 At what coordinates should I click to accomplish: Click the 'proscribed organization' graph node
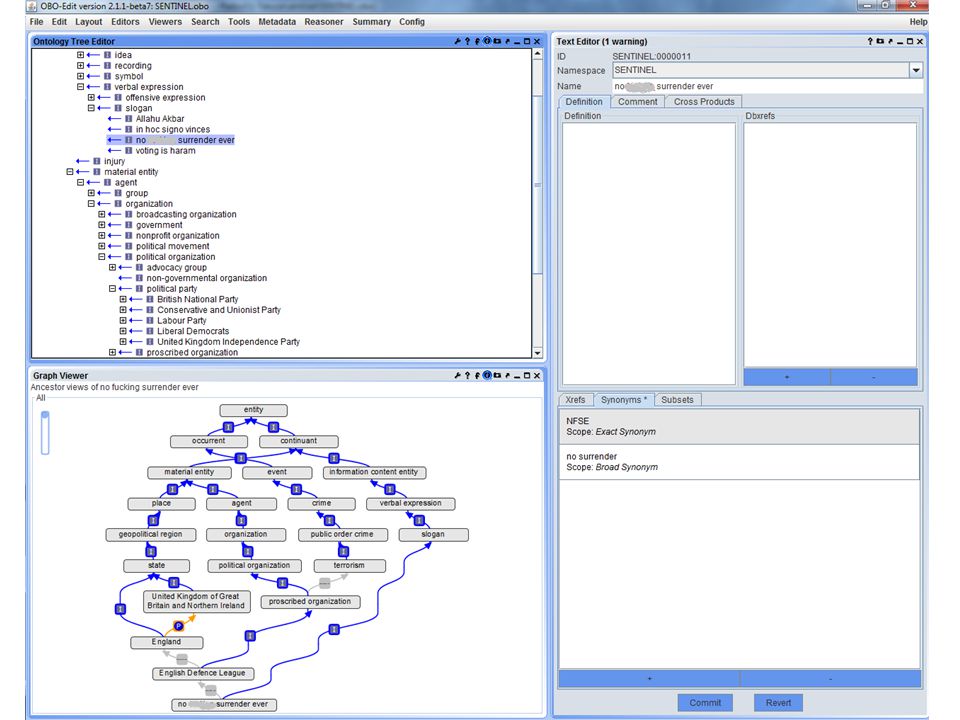point(310,602)
